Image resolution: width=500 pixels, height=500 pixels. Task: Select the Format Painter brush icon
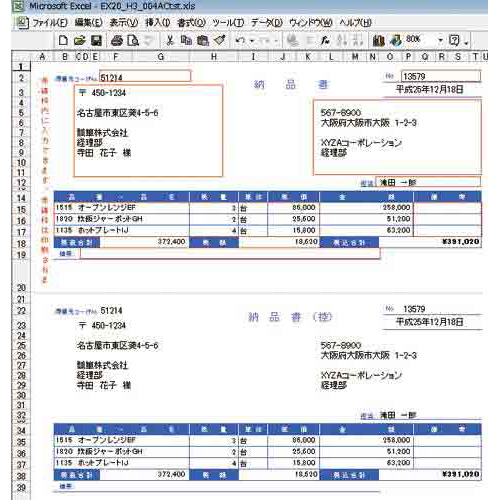[219, 40]
